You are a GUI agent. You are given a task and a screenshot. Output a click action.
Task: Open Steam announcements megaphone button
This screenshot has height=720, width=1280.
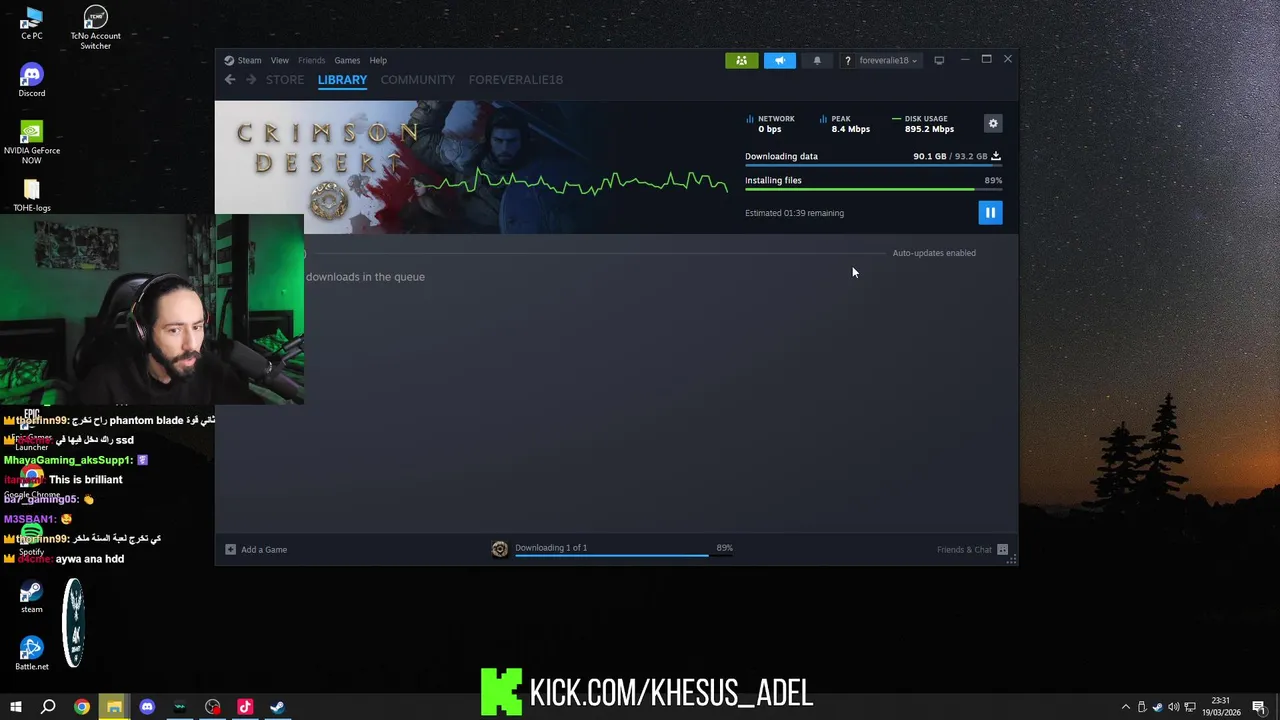(x=780, y=60)
